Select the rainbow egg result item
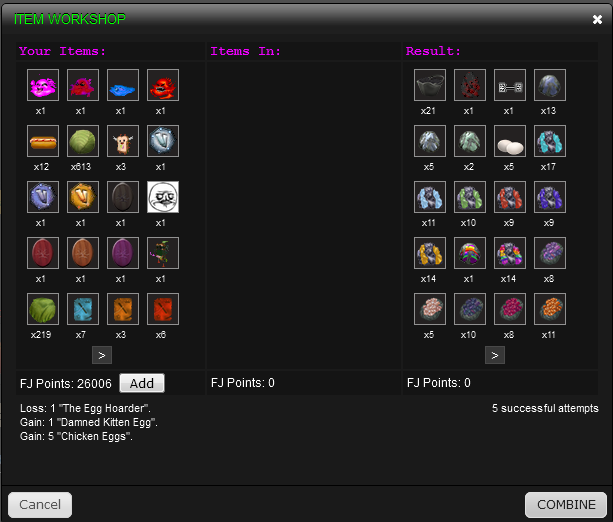This screenshot has width=613, height=522. [470, 253]
